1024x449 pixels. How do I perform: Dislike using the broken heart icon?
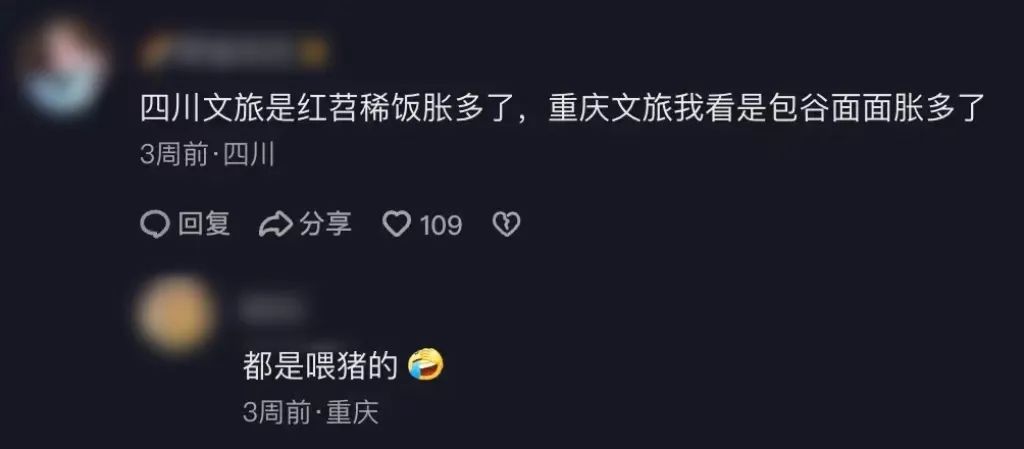(505, 225)
